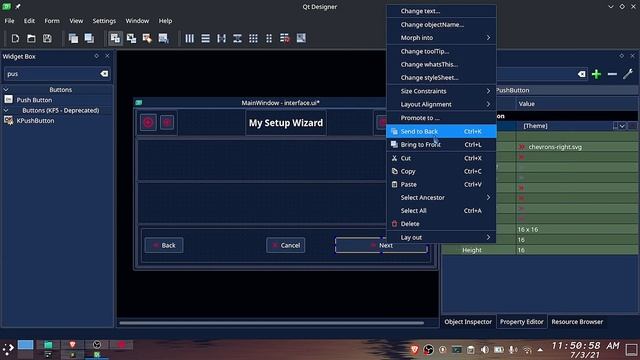Click the Back button on the form
Screen dimensions: 640x360
(164, 245)
